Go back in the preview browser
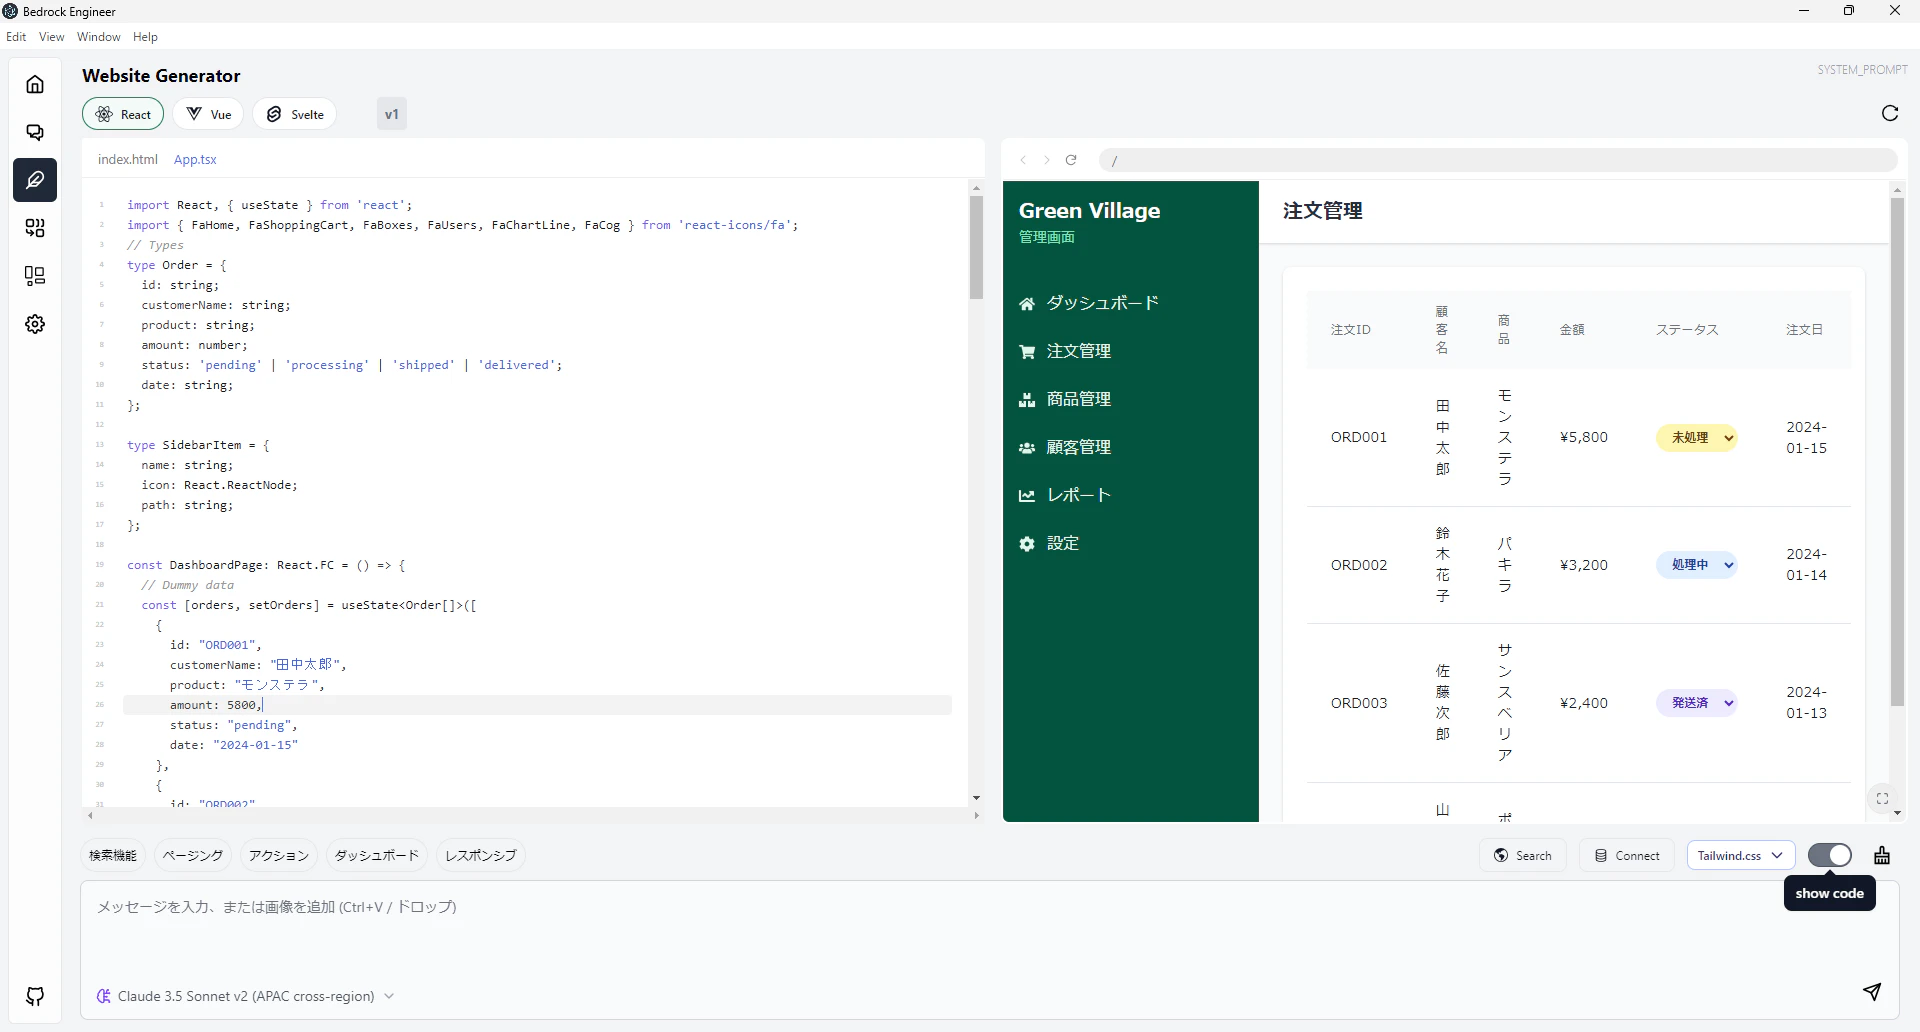 (1023, 160)
